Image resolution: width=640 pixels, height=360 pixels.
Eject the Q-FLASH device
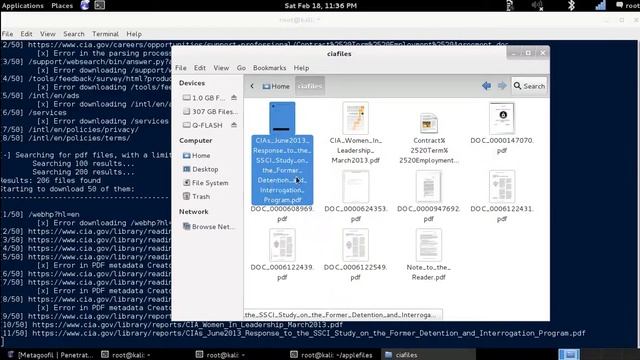point(234,125)
